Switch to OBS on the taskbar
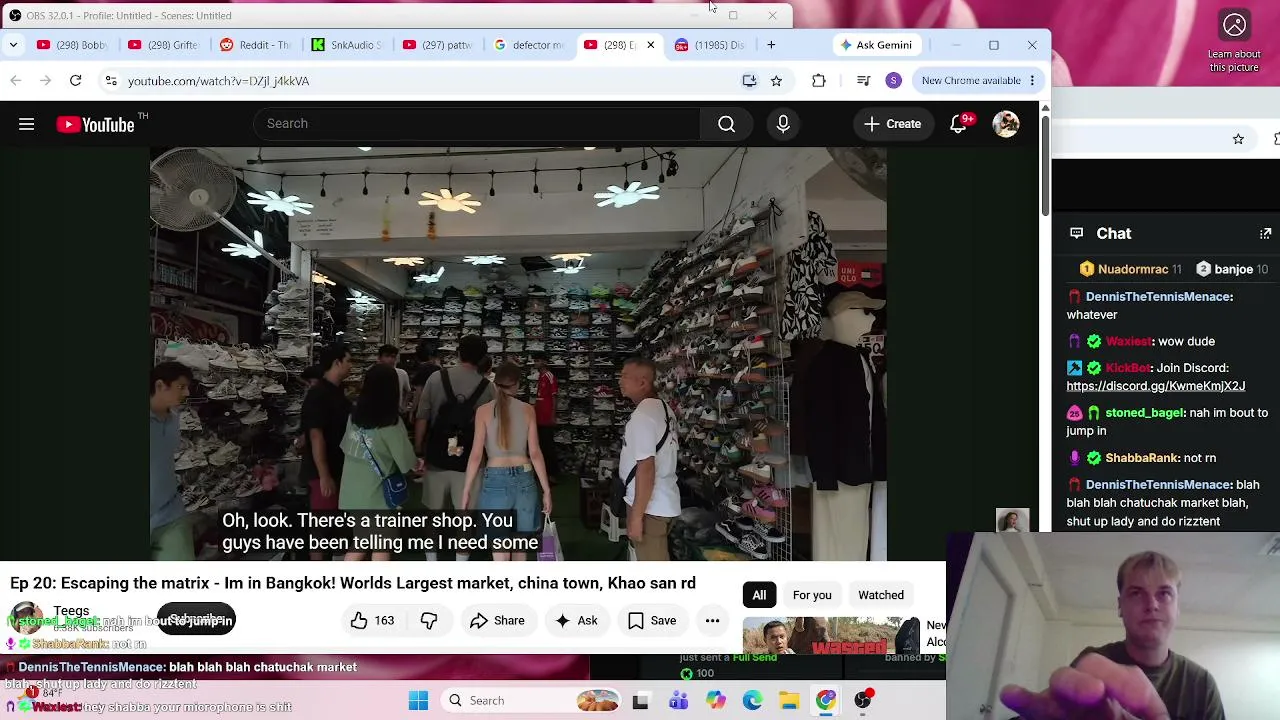 [x=863, y=700]
